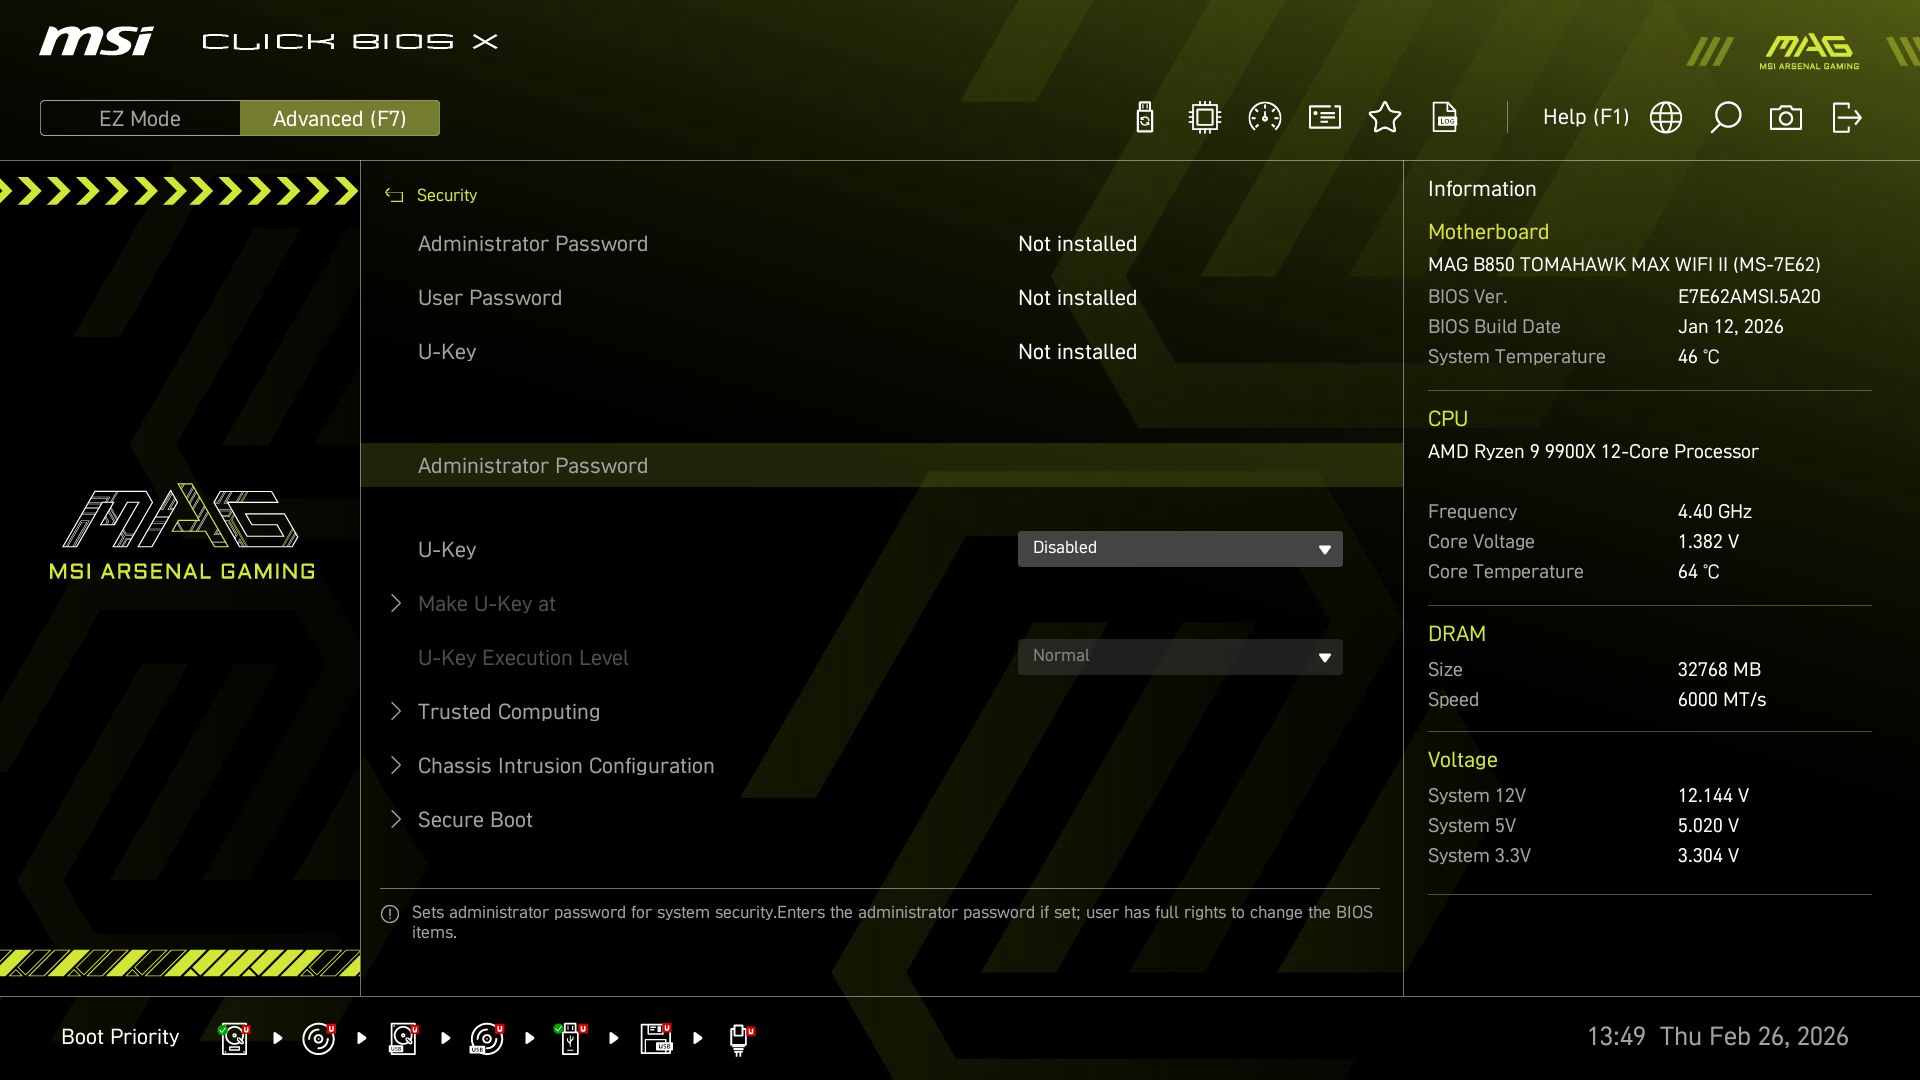Open the CPU specifications panel
Viewport: 1920px width, 1080px height.
pyautogui.click(x=1204, y=117)
